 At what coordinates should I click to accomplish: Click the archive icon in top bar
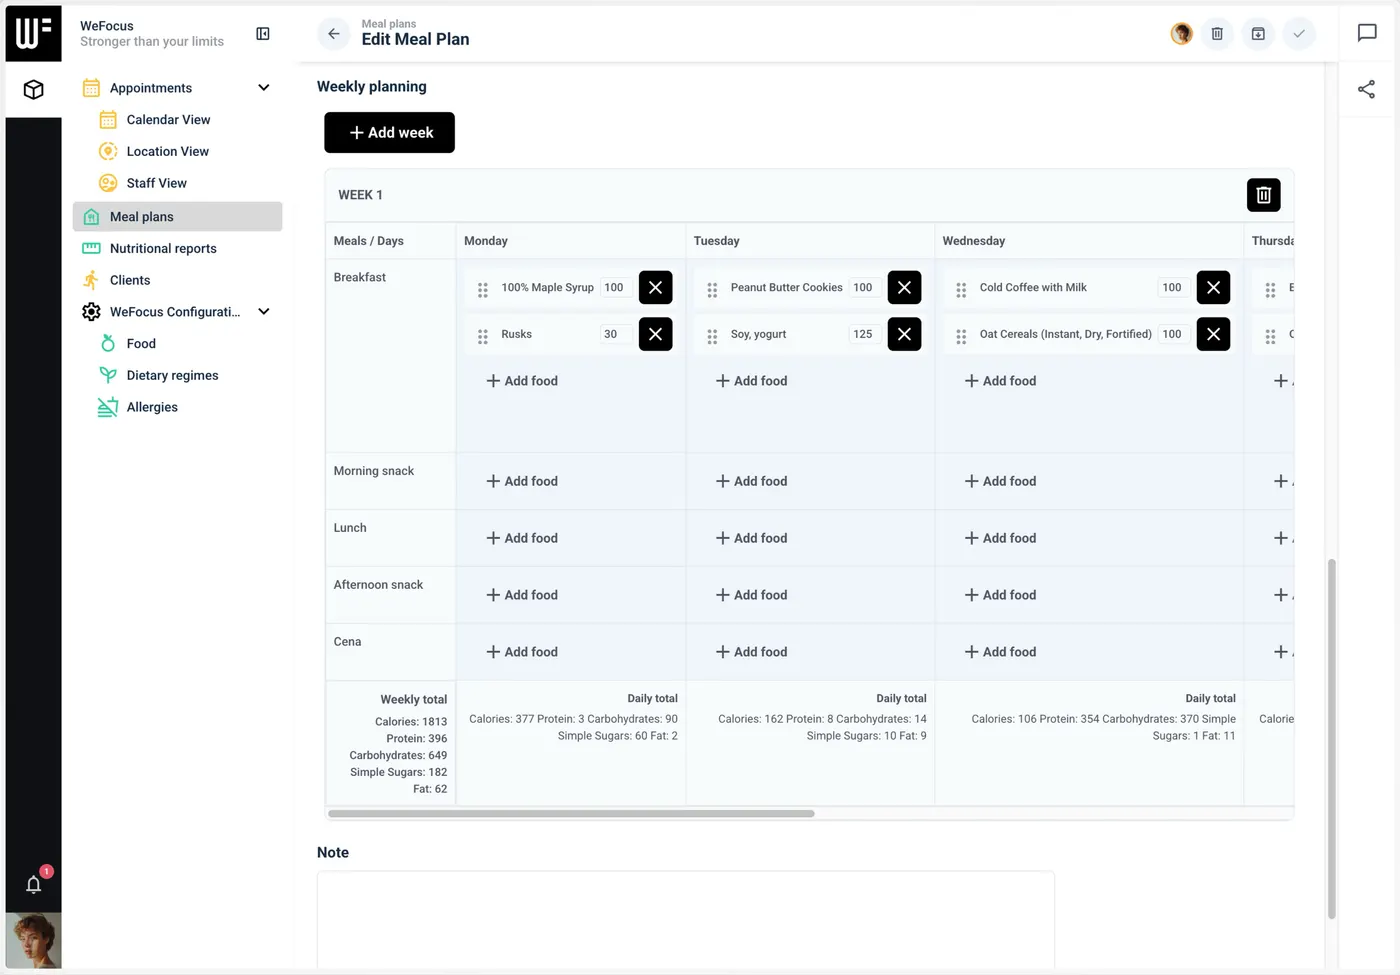(1258, 34)
